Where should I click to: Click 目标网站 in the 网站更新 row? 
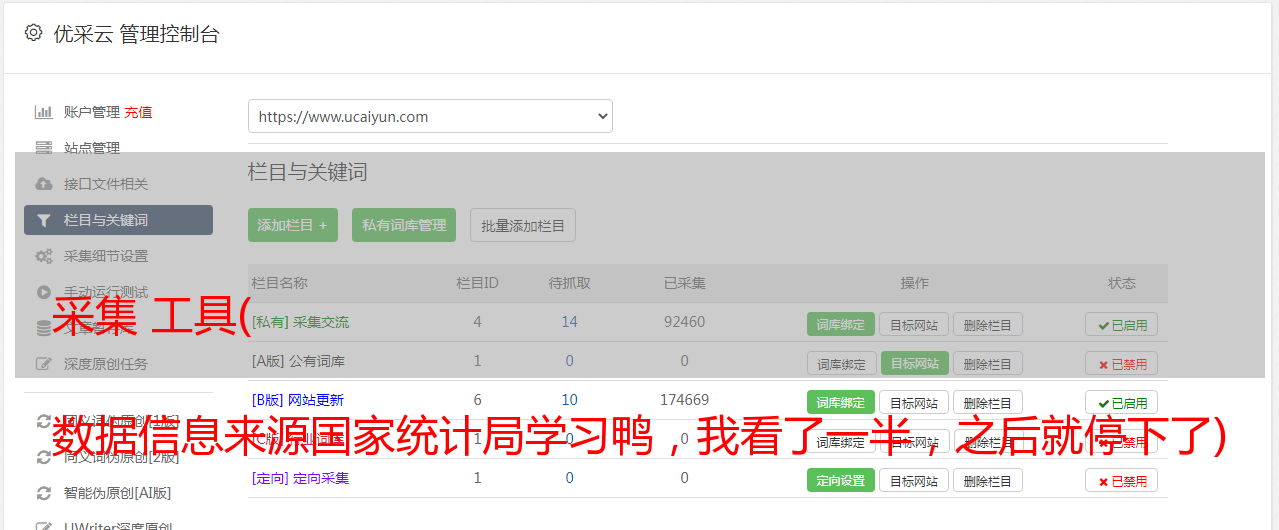pos(914,402)
